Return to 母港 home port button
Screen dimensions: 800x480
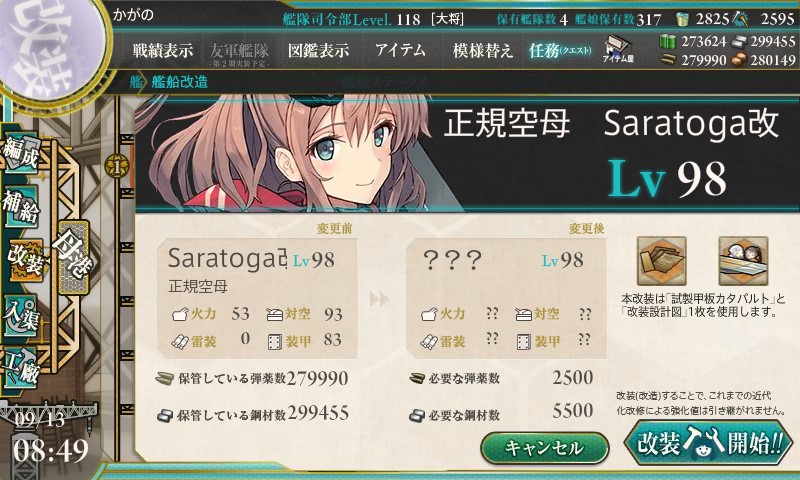click(74, 258)
